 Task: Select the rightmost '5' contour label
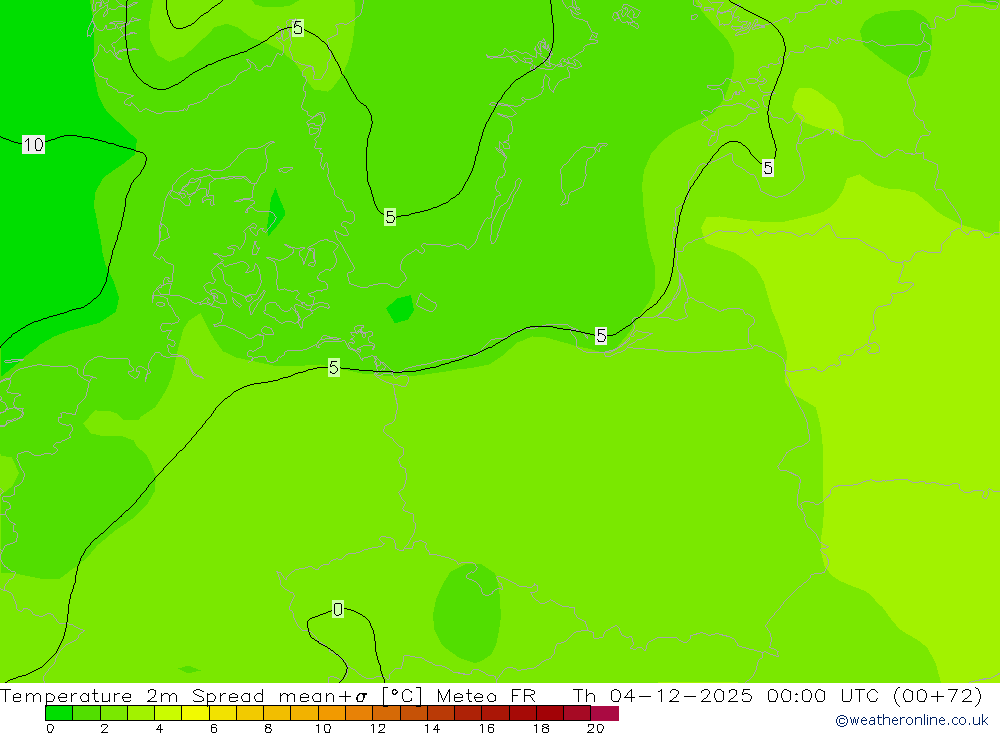[768, 168]
